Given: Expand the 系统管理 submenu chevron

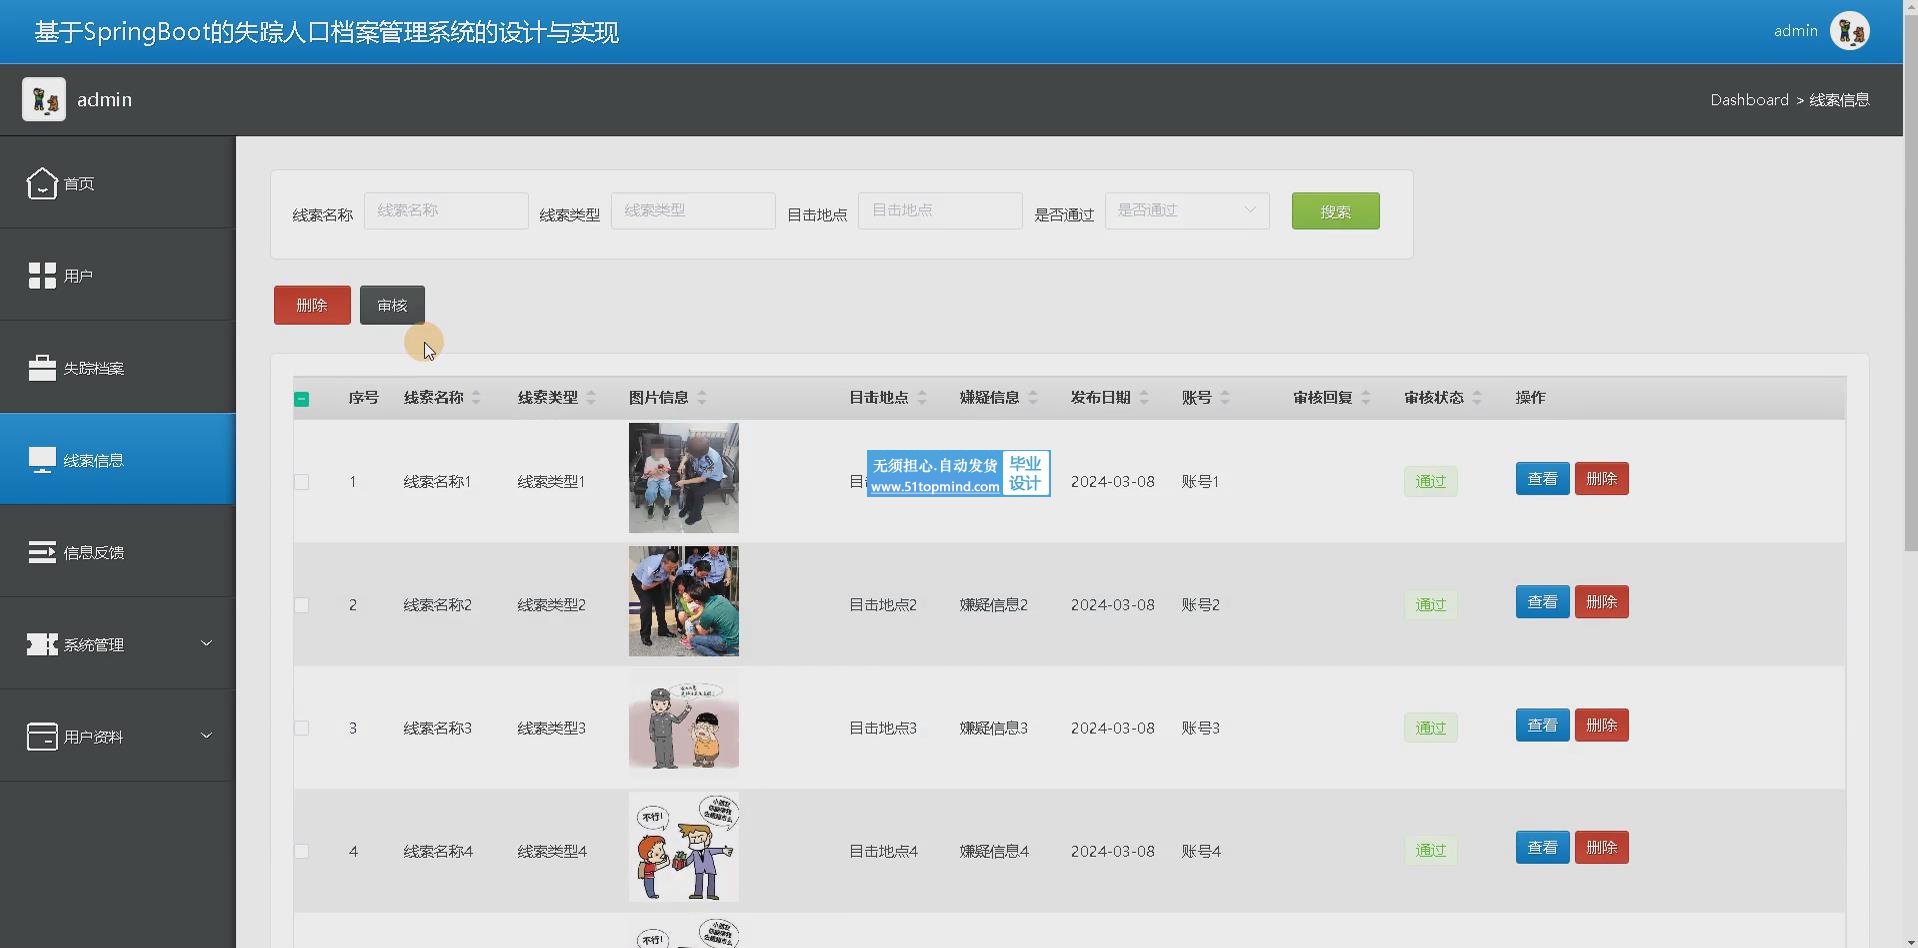Looking at the screenshot, I should tap(207, 643).
